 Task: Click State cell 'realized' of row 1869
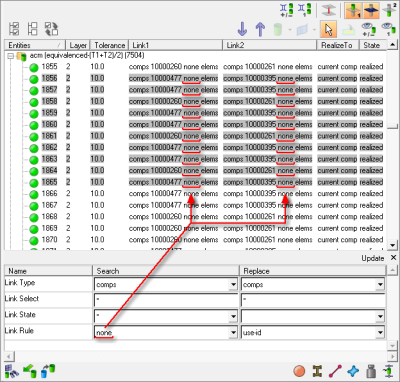(371, 228)
